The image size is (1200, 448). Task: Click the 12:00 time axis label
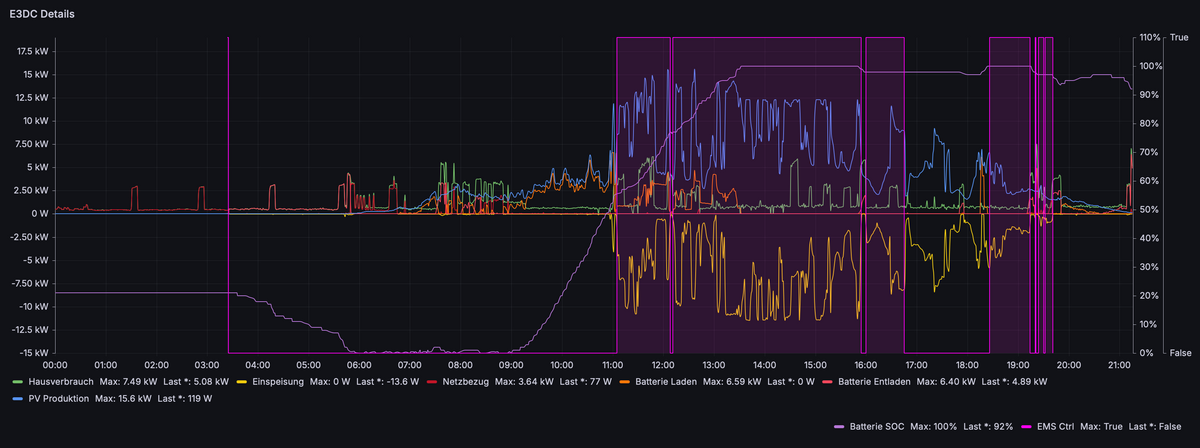663,365
